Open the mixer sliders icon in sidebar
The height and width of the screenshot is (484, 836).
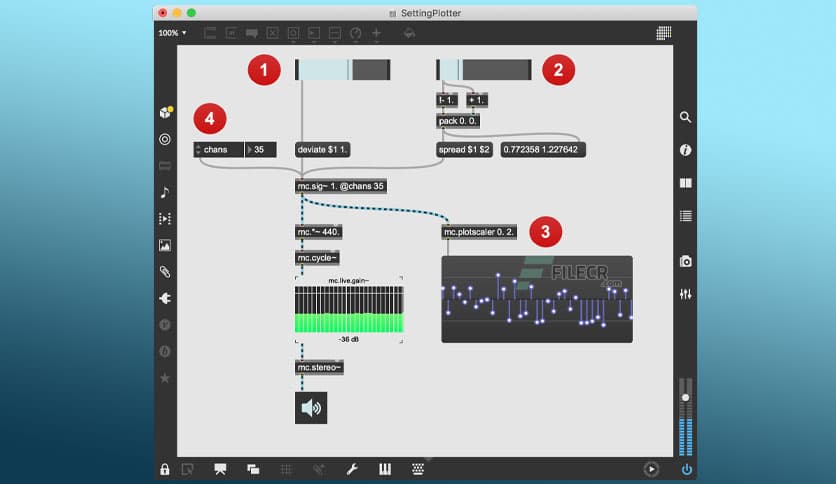pyautogui.click(x=686, y=294)
